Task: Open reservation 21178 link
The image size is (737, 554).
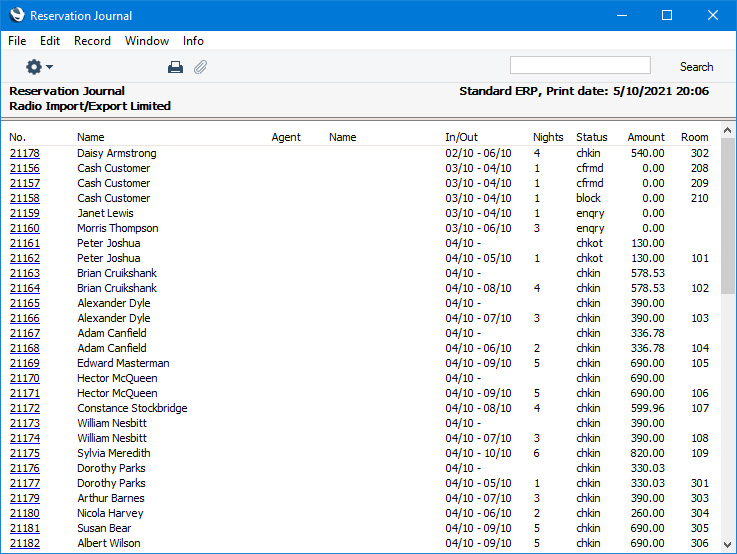Action: tap(25, 153)
